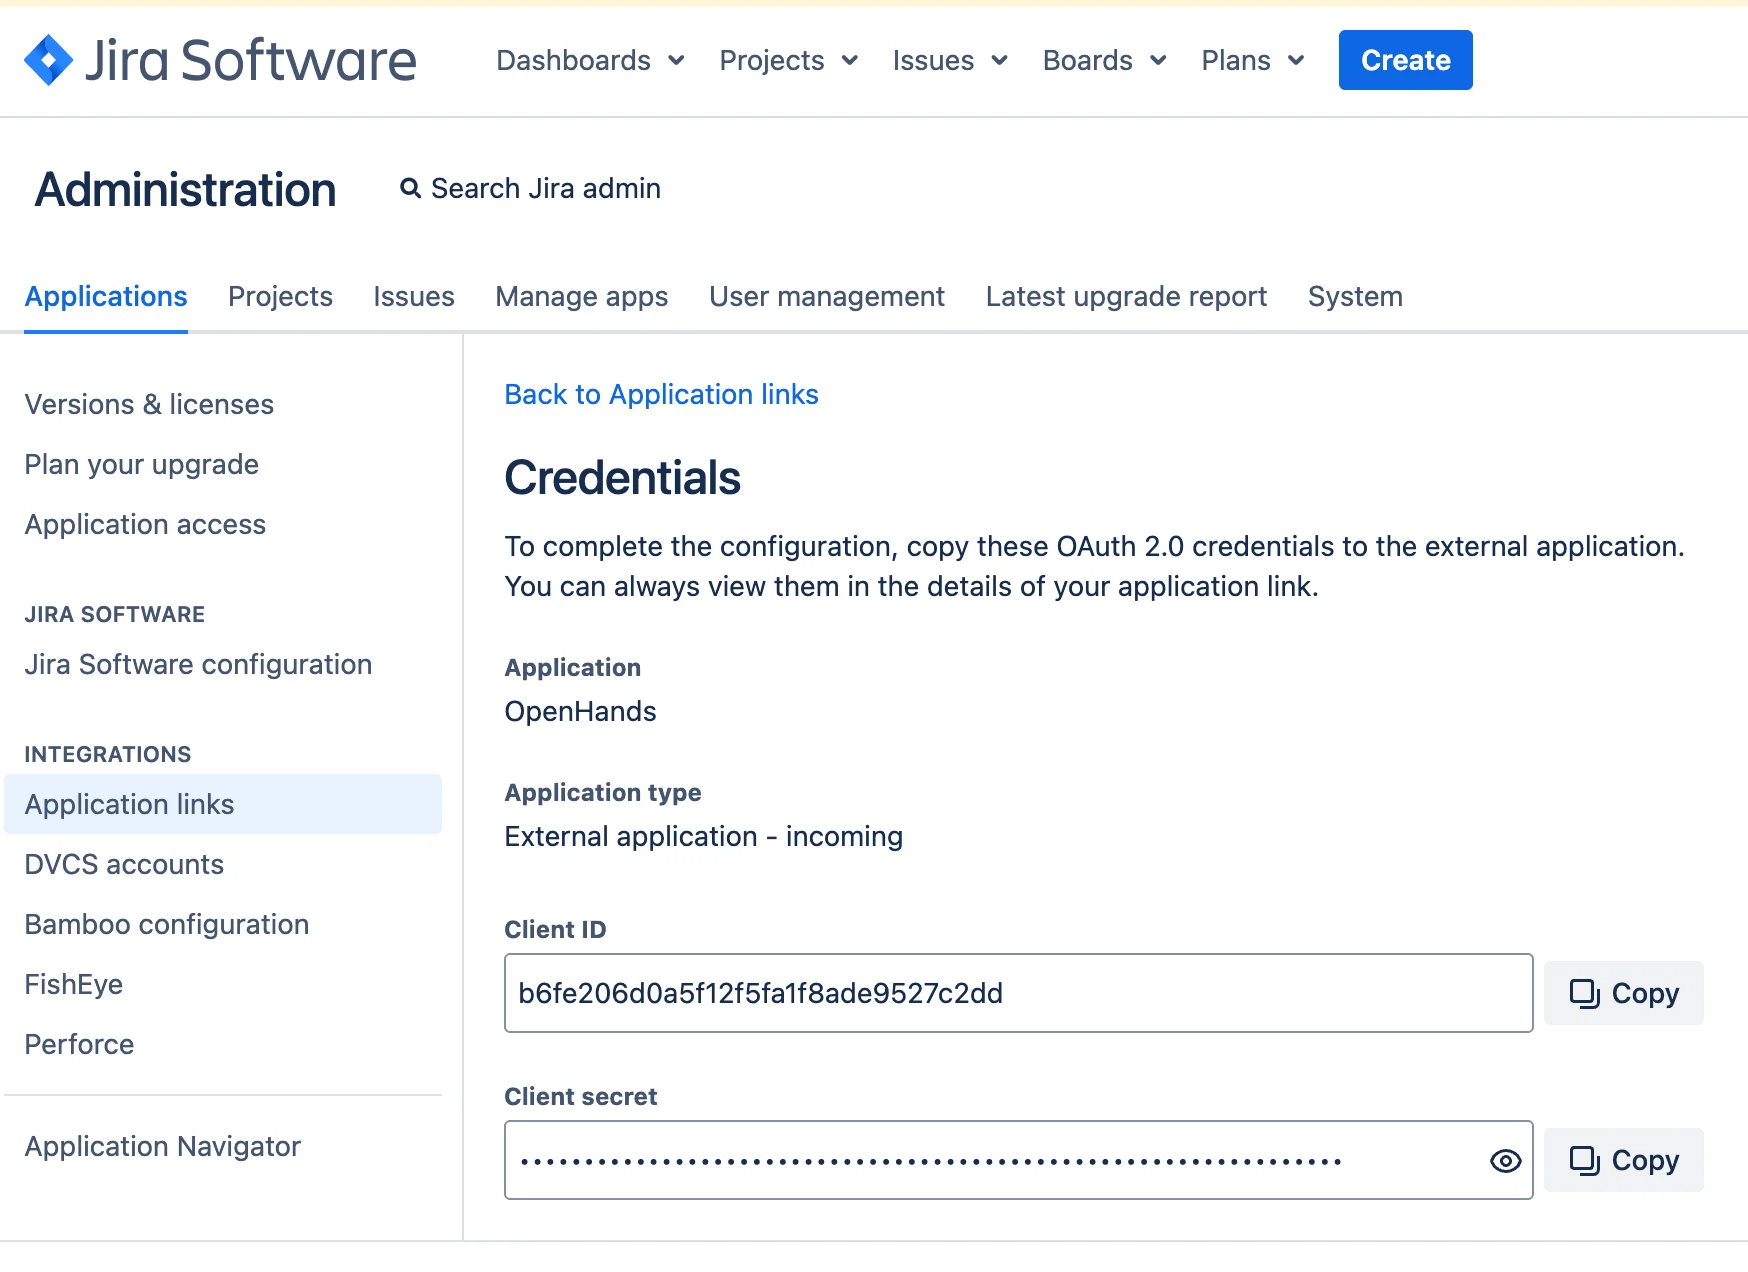This screenshot has width=1748, height=1272.
Task: Open Application Navigator in sidebar
Action: point(163,1146)
